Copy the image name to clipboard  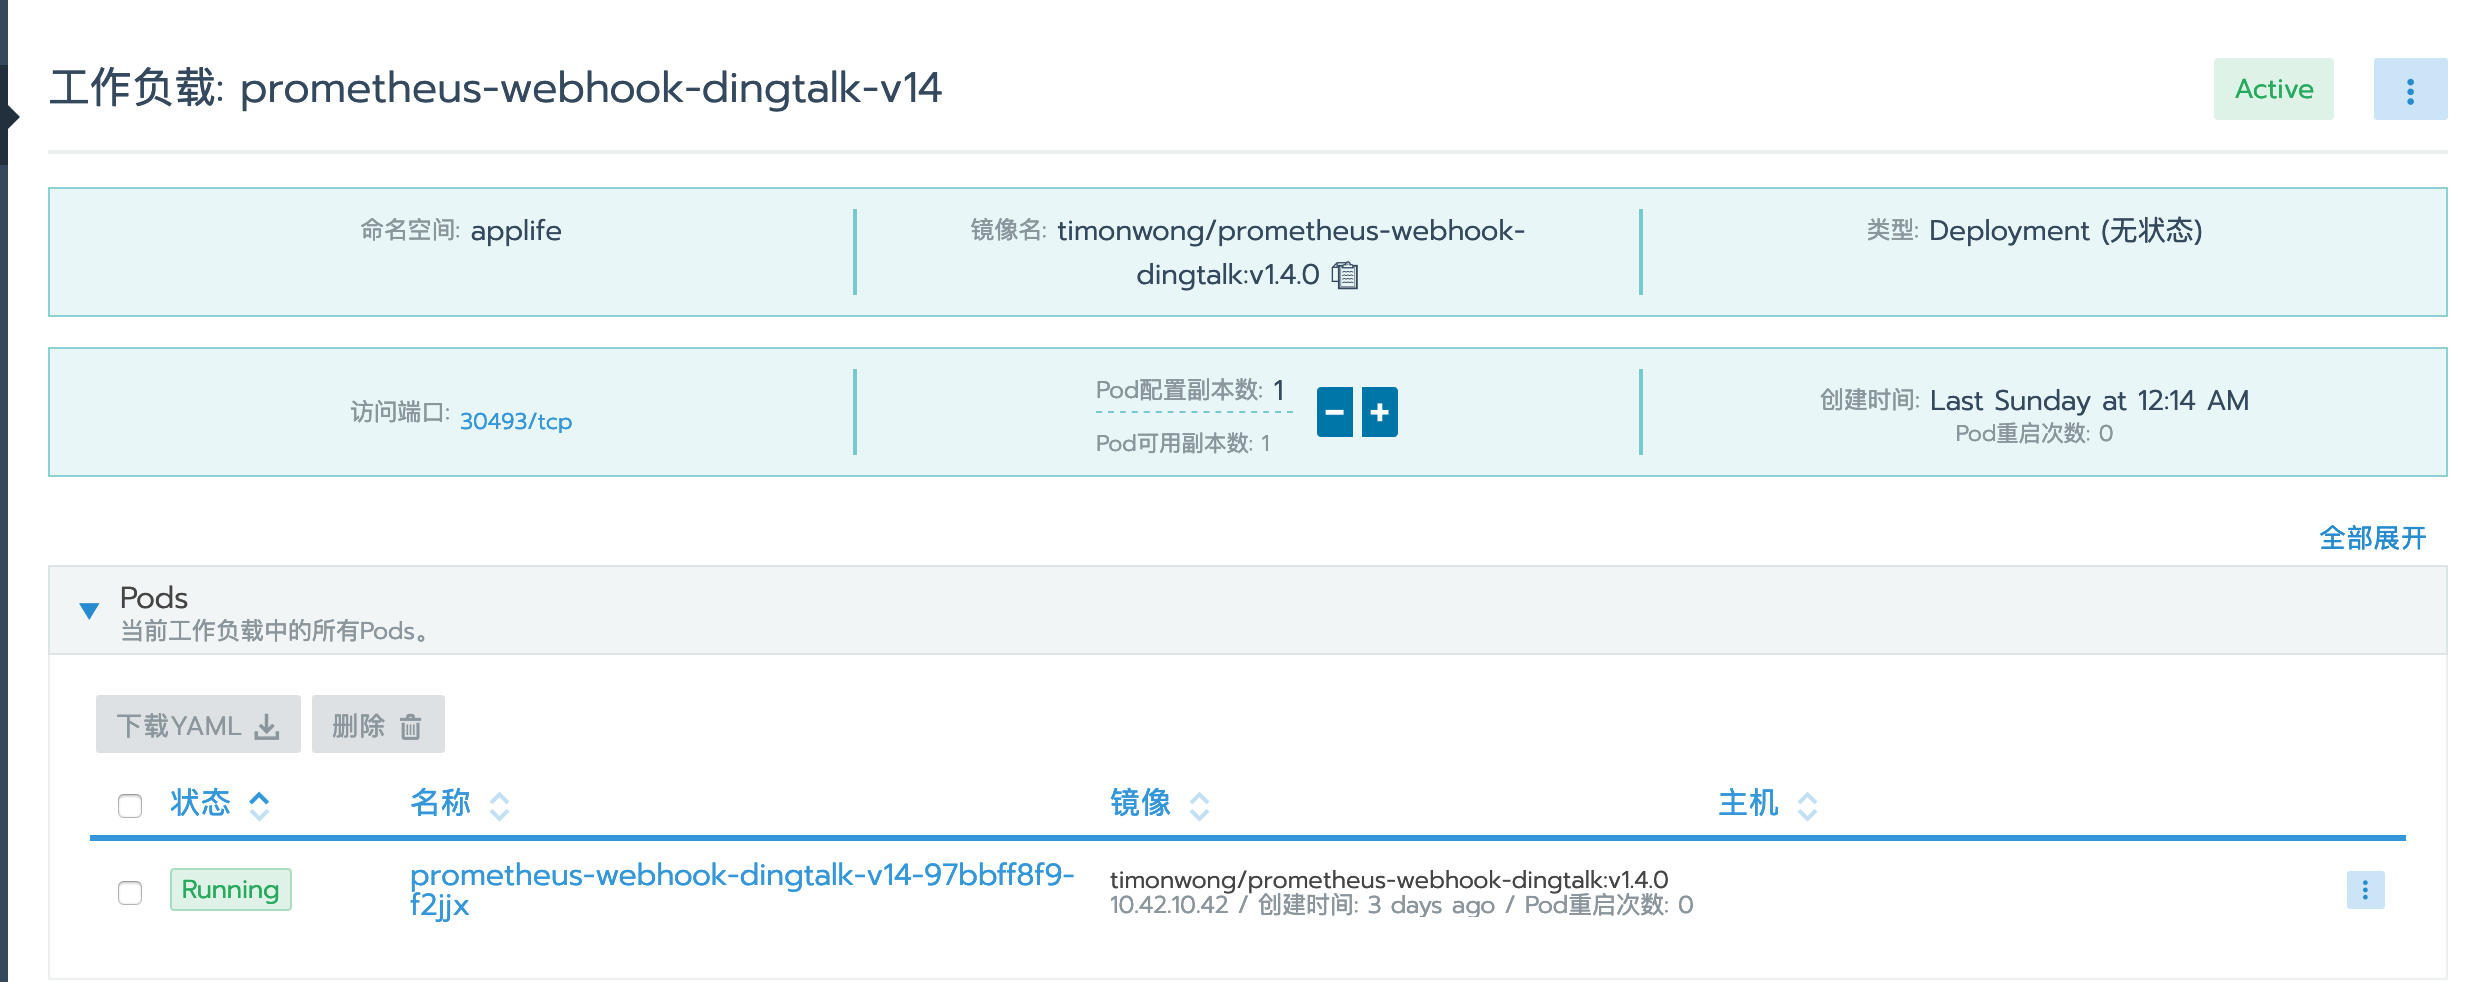(x=1347, y=276)
